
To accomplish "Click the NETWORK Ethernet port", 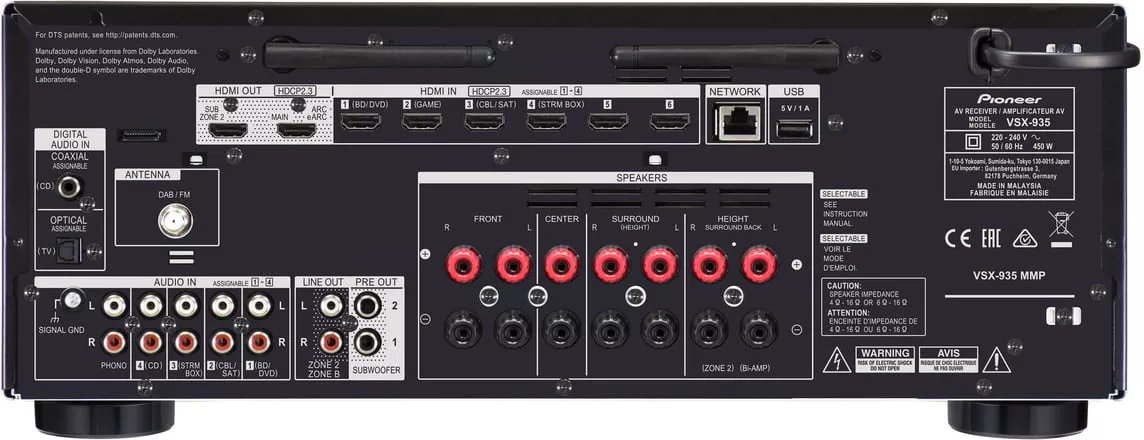I will (735, 123).
